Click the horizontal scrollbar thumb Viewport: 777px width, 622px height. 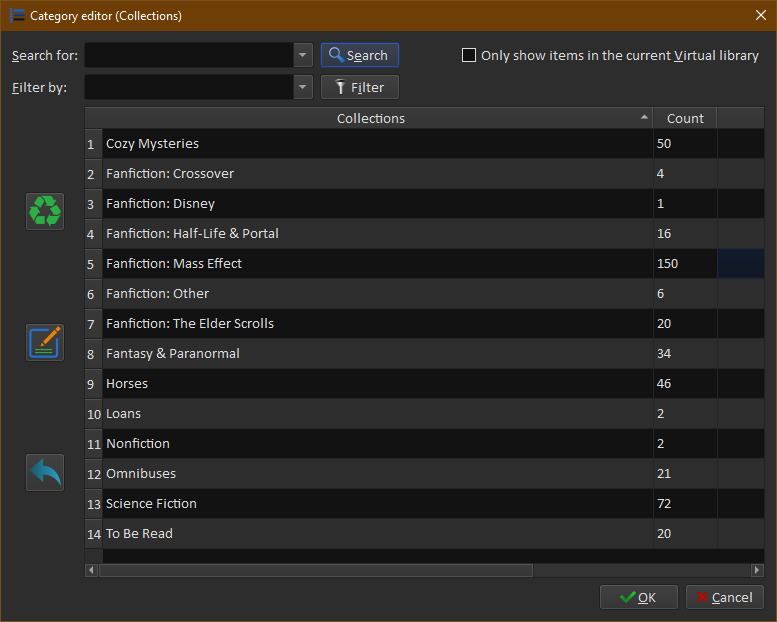coord(316,570)
